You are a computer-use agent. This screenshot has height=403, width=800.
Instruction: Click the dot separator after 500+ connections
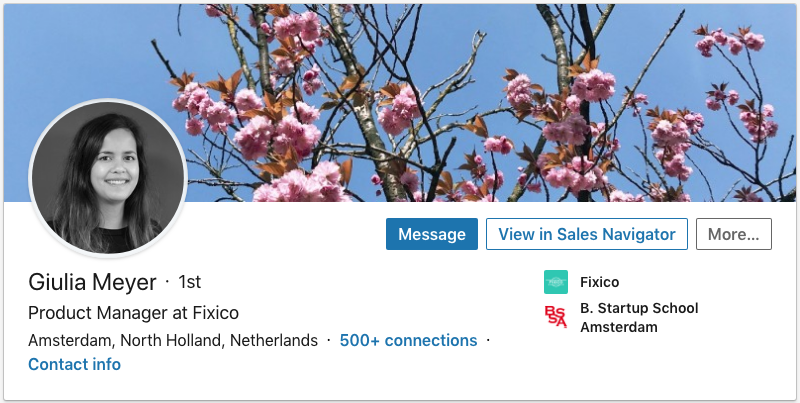pos(488,340)
